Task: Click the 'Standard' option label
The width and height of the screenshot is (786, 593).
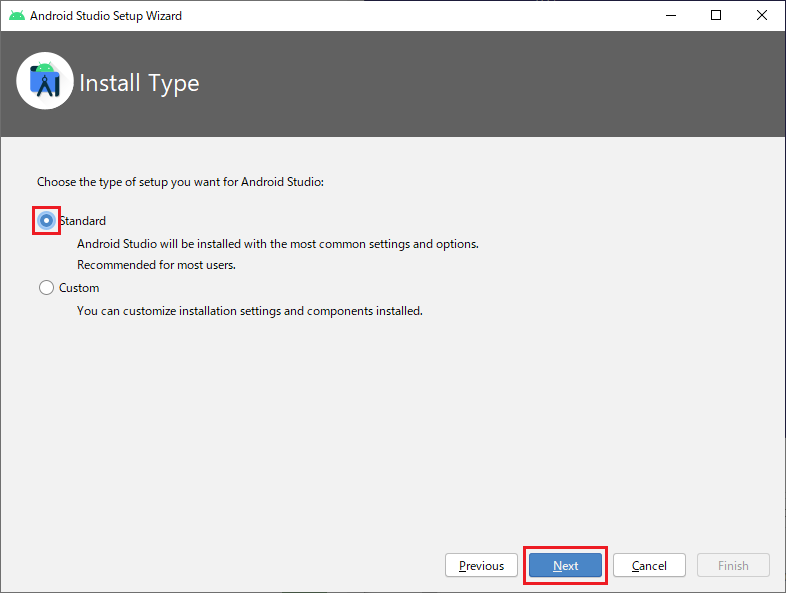Action: (83, 221)
